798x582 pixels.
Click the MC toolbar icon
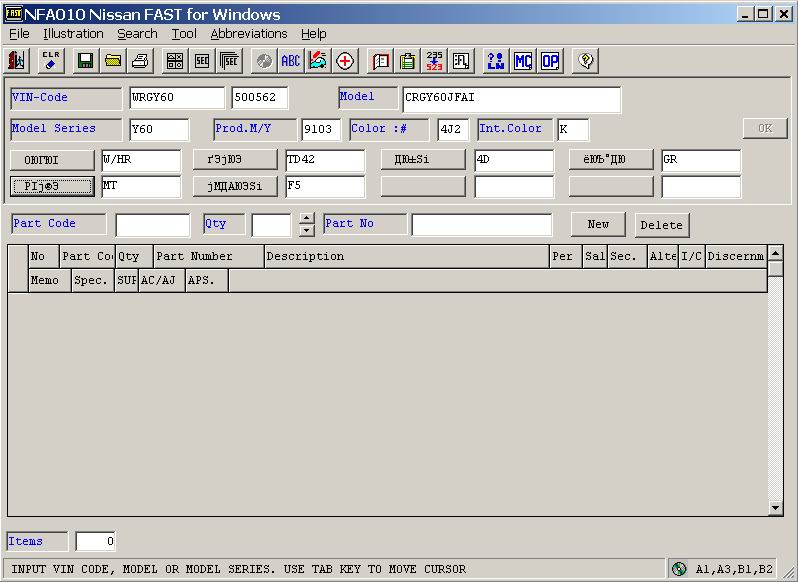[523, 61]
